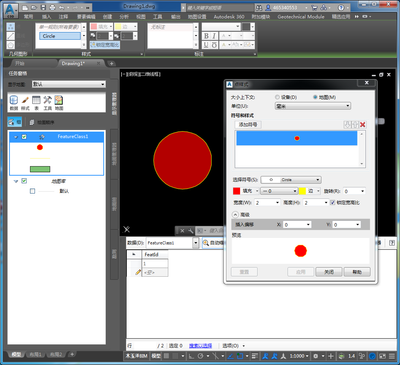
Task: Open the AutoCAD application menu logo
Action: 11,11
